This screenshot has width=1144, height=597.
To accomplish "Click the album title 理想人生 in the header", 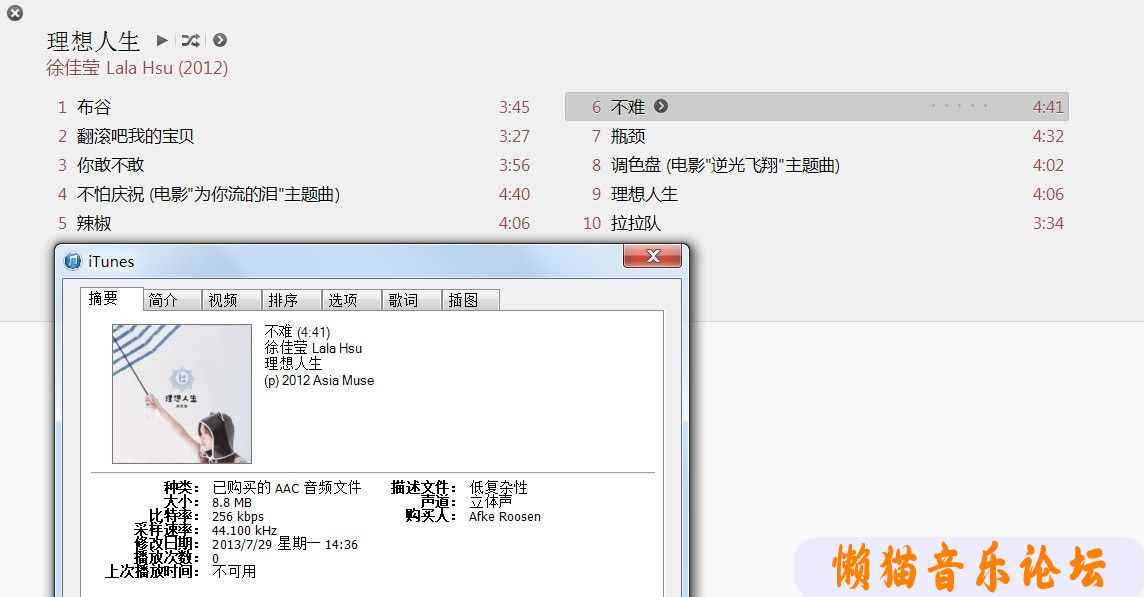I will coord(93,41).
